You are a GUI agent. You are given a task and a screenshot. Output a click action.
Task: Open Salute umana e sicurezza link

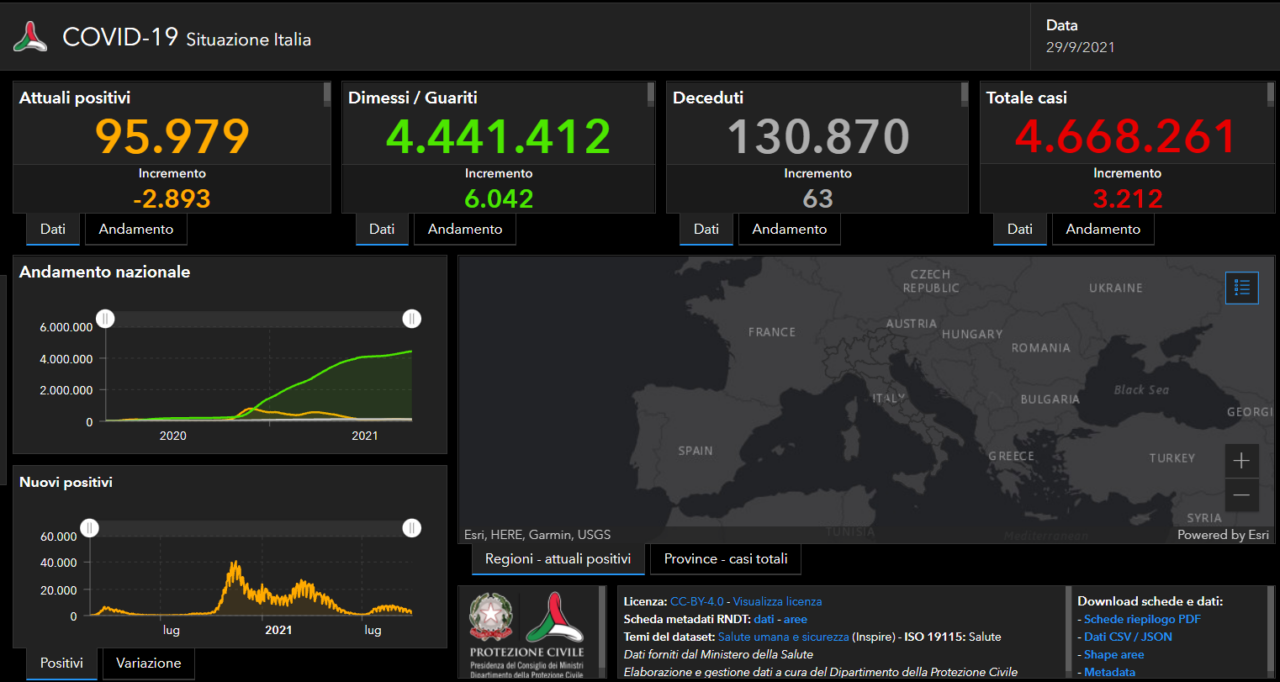click(x=783, y=636)
